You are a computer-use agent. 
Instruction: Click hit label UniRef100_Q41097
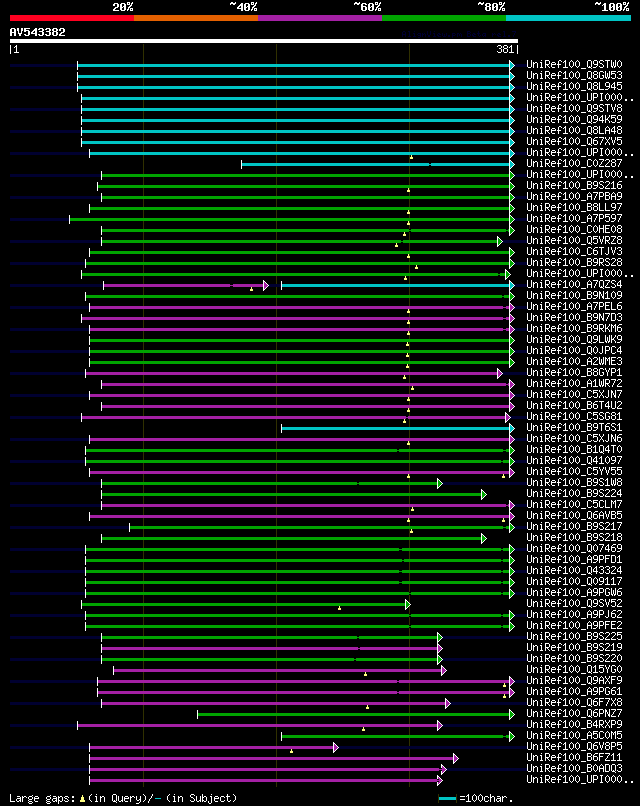click(574, 461)
